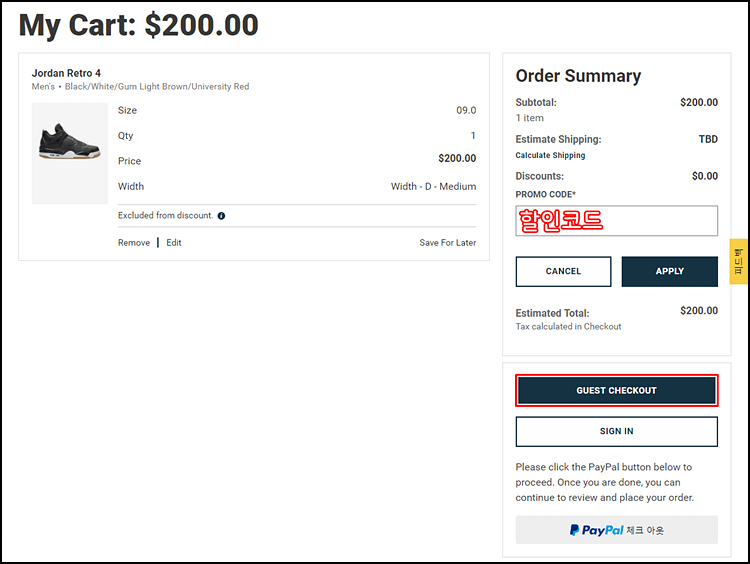Cancel the promo code entry
Screen dimensions: 750x564
point(563,271)
